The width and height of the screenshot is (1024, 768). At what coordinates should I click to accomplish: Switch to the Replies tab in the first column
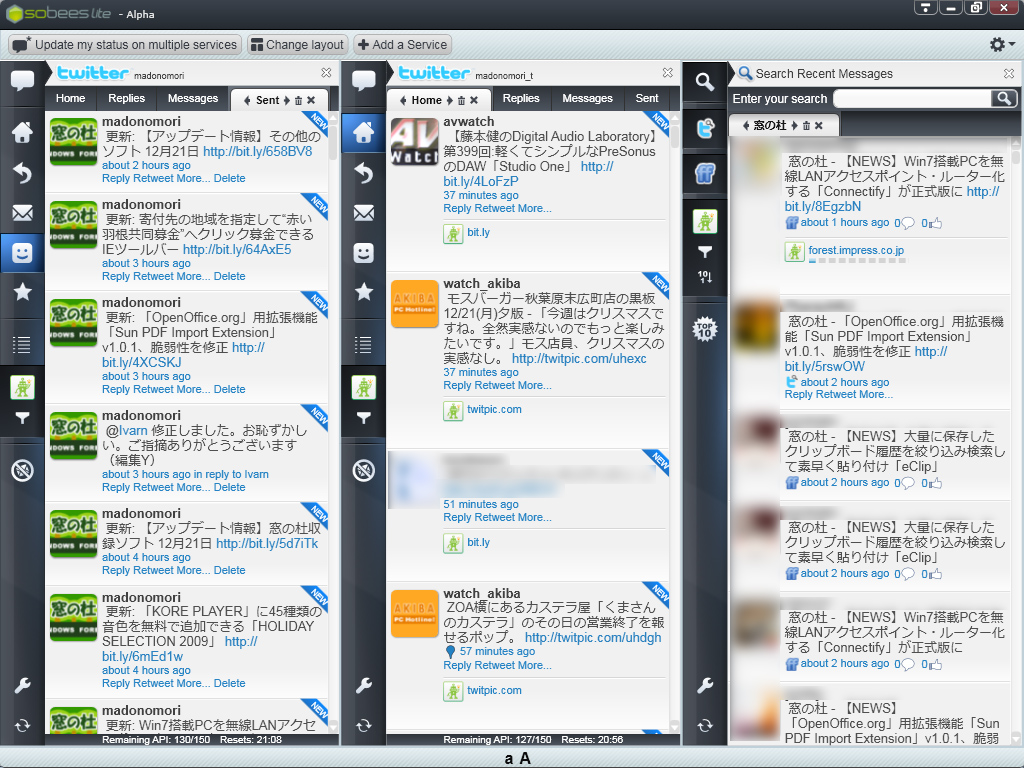coord(126,98)
